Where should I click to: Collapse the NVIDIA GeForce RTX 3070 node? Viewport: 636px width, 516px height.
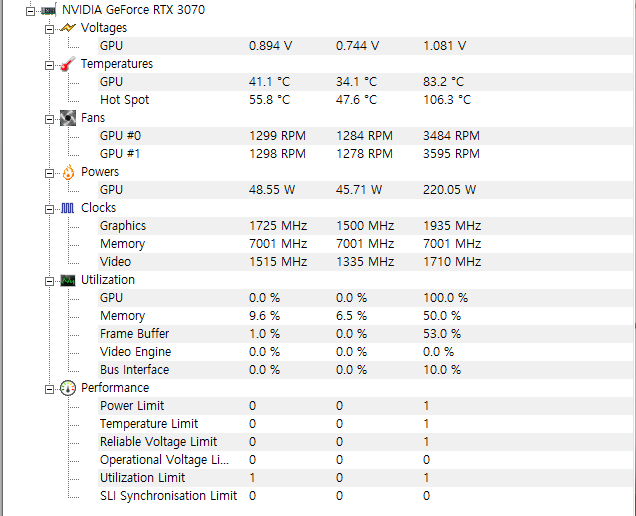click(30, 11)
